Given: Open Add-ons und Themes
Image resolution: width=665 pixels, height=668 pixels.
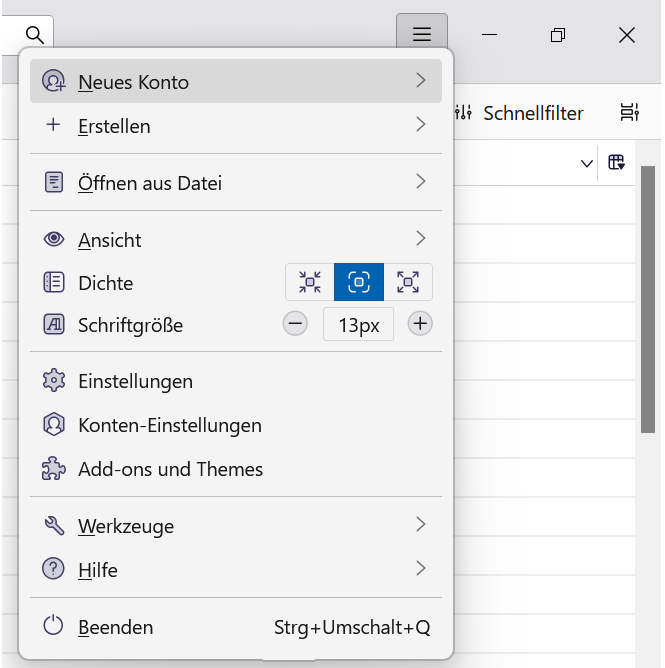Looking at the screenshot, I should click(x=170, y=469).
